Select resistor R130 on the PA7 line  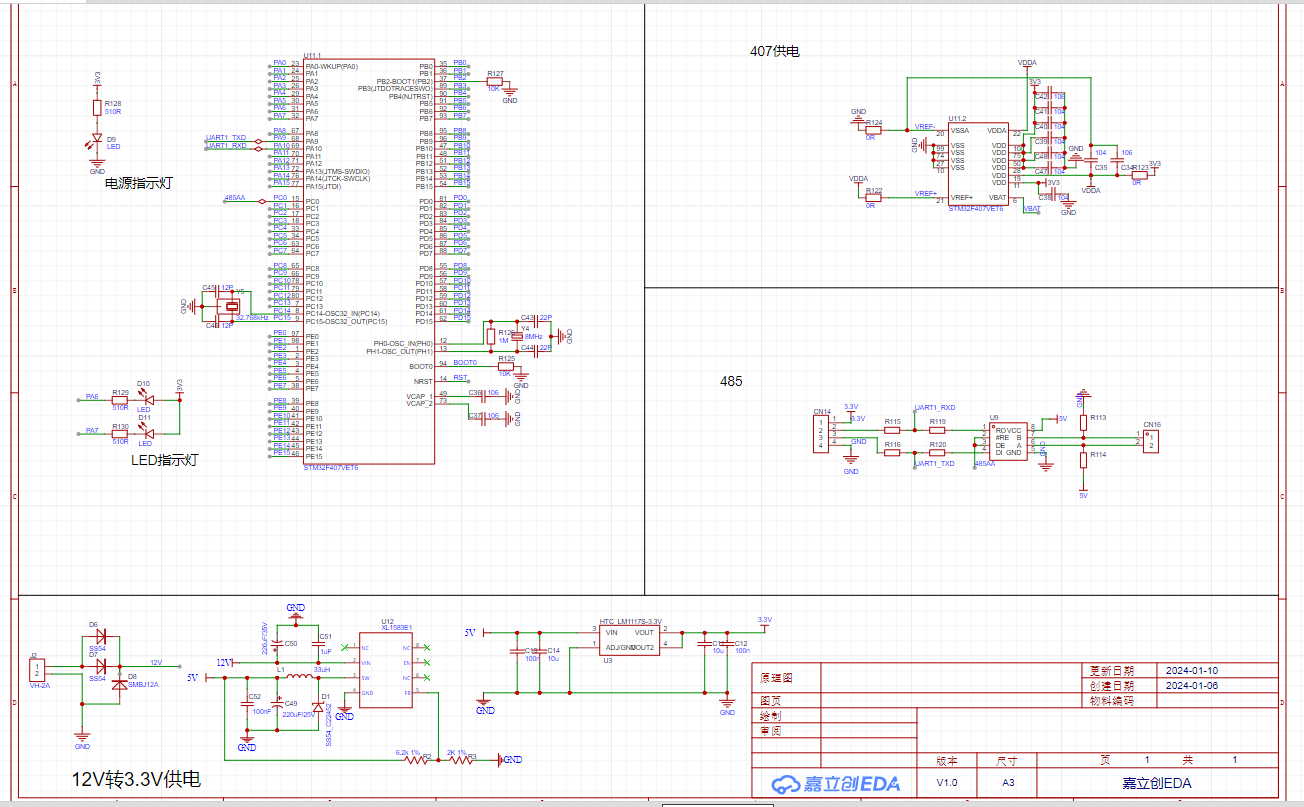[120, 433]
